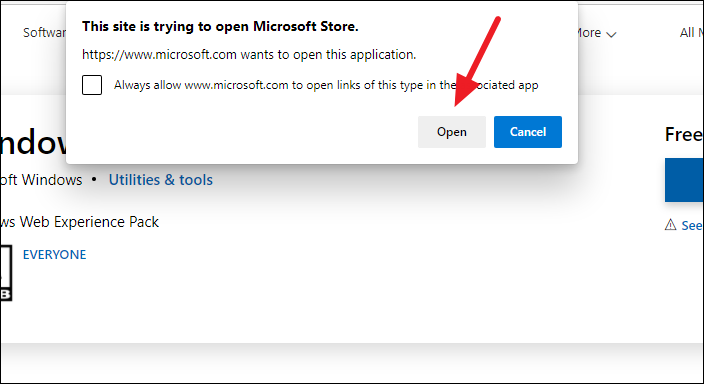Click the https://www.microsoft.com request message text

249,55
